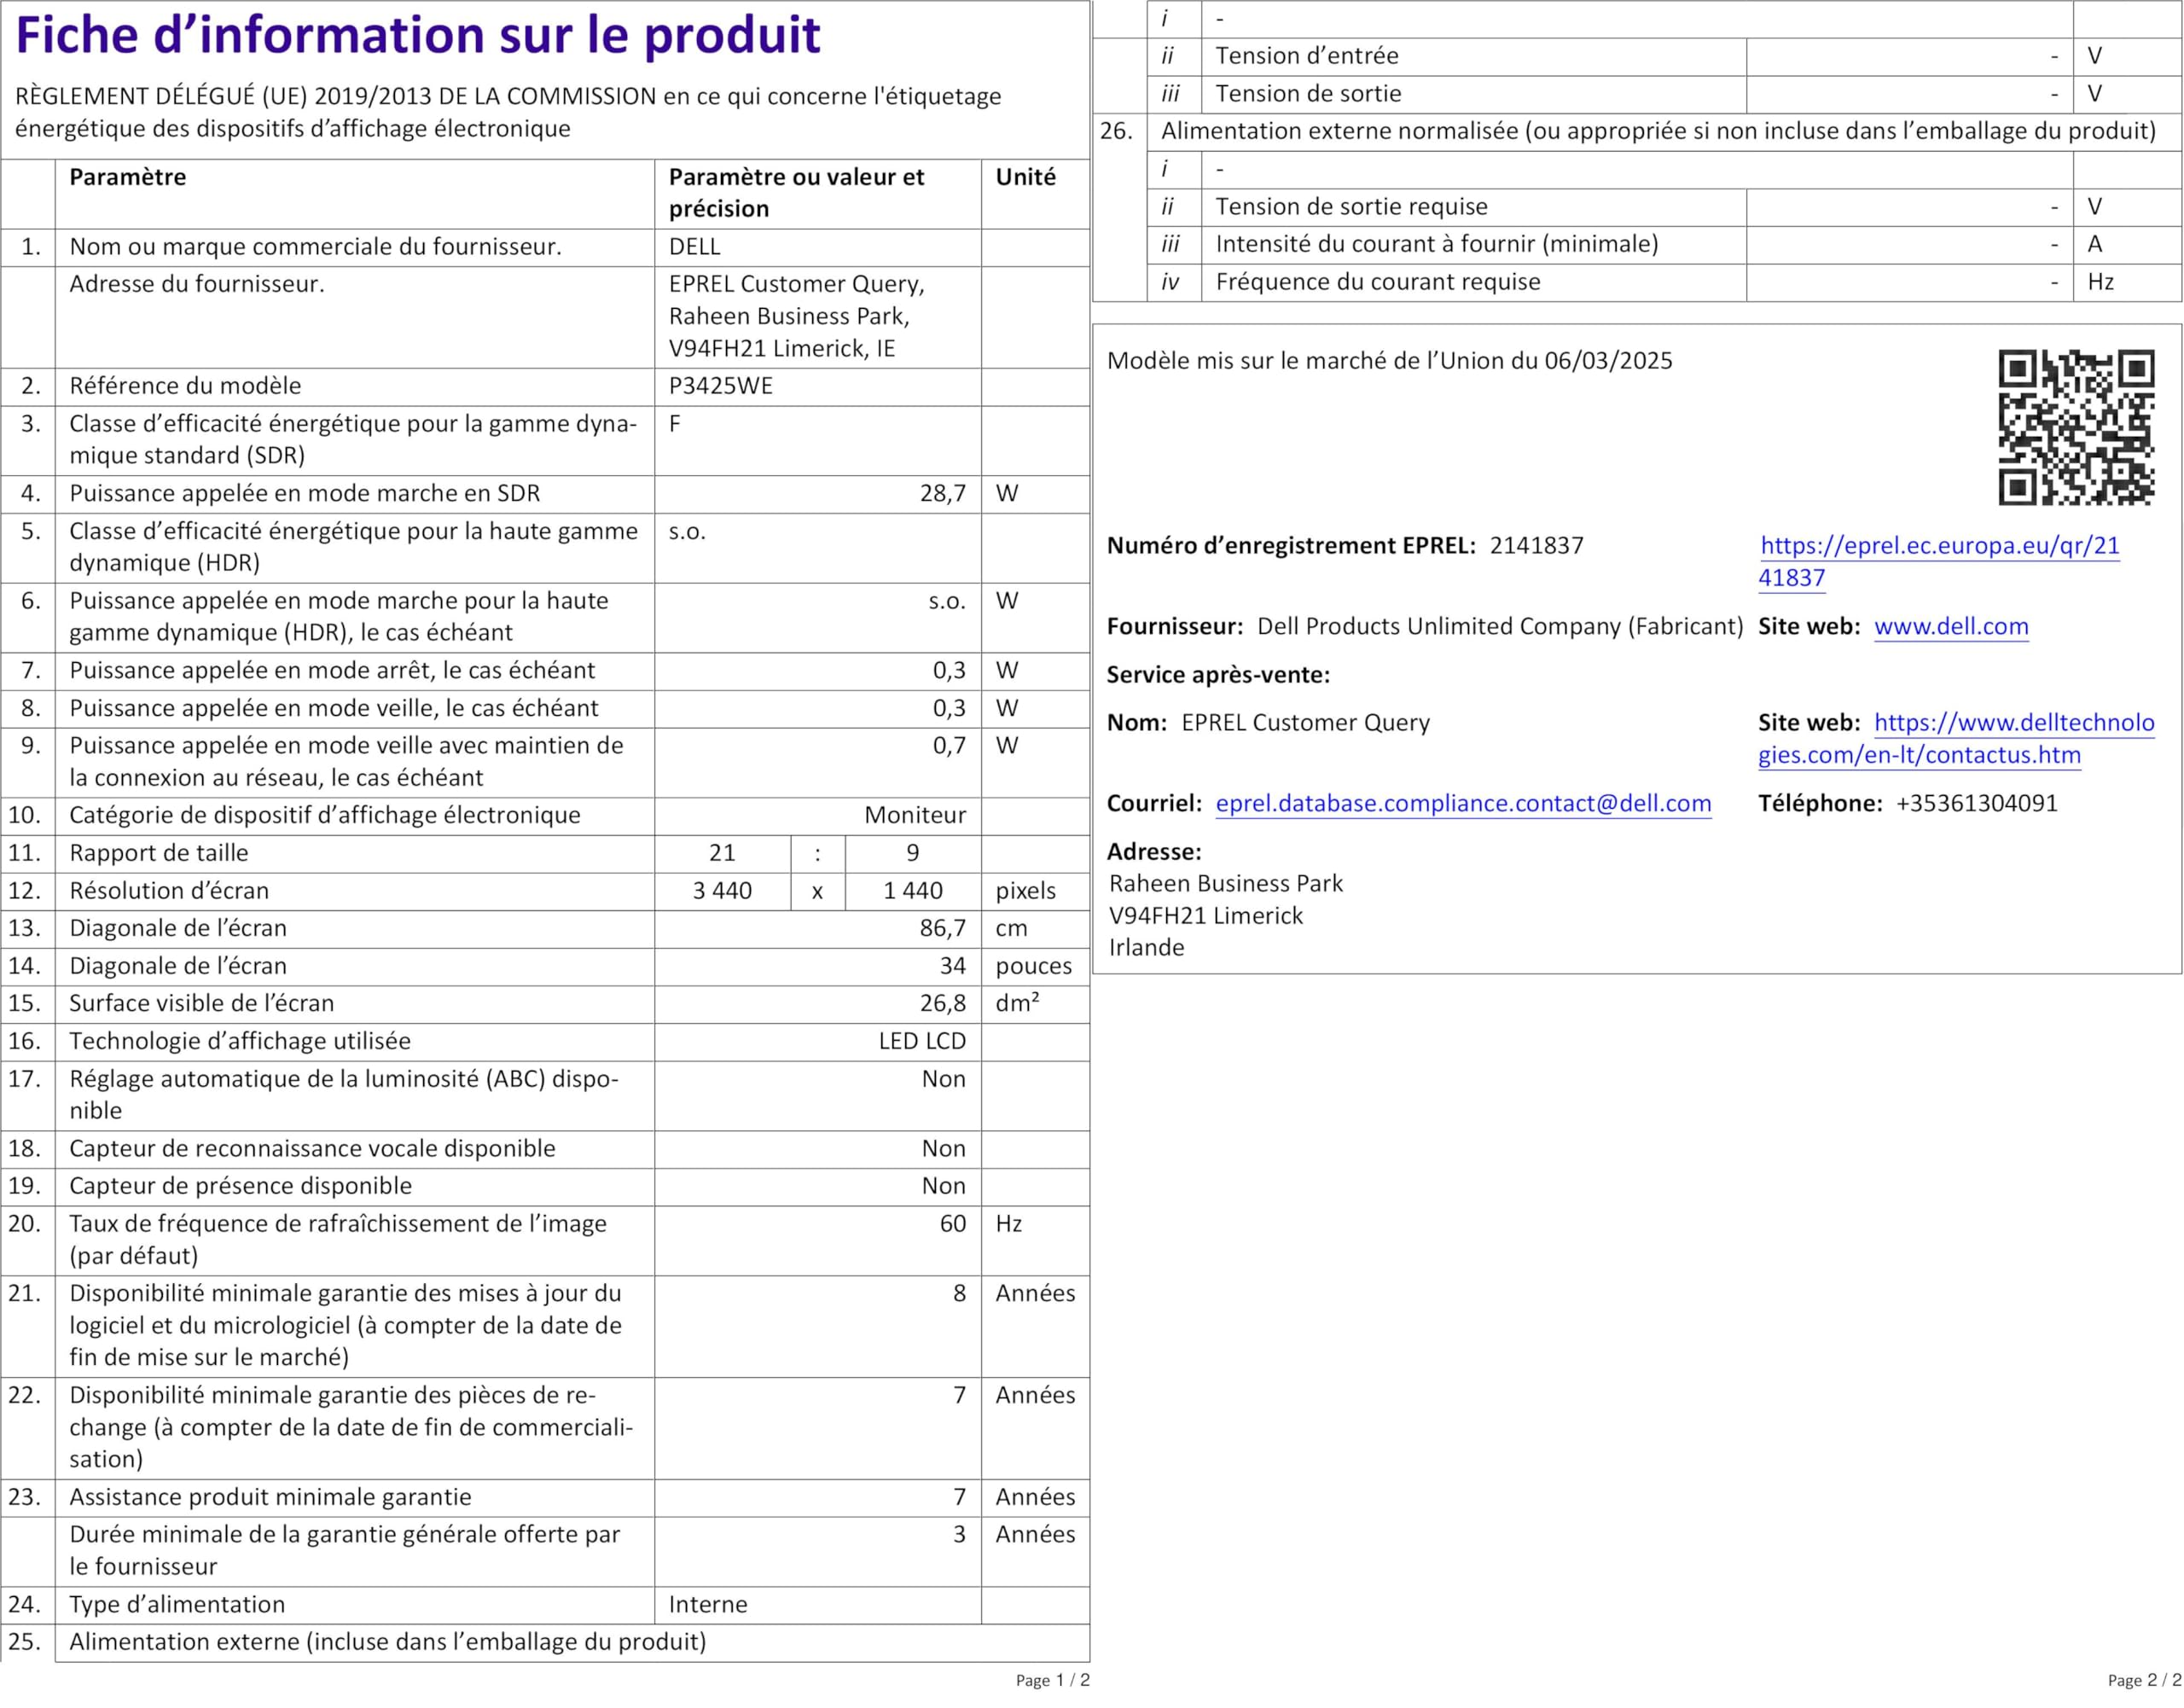The width and height of the screenshot is (2184, 1708).
Task: Click the Moniteur category value
Action: point(914,816)
